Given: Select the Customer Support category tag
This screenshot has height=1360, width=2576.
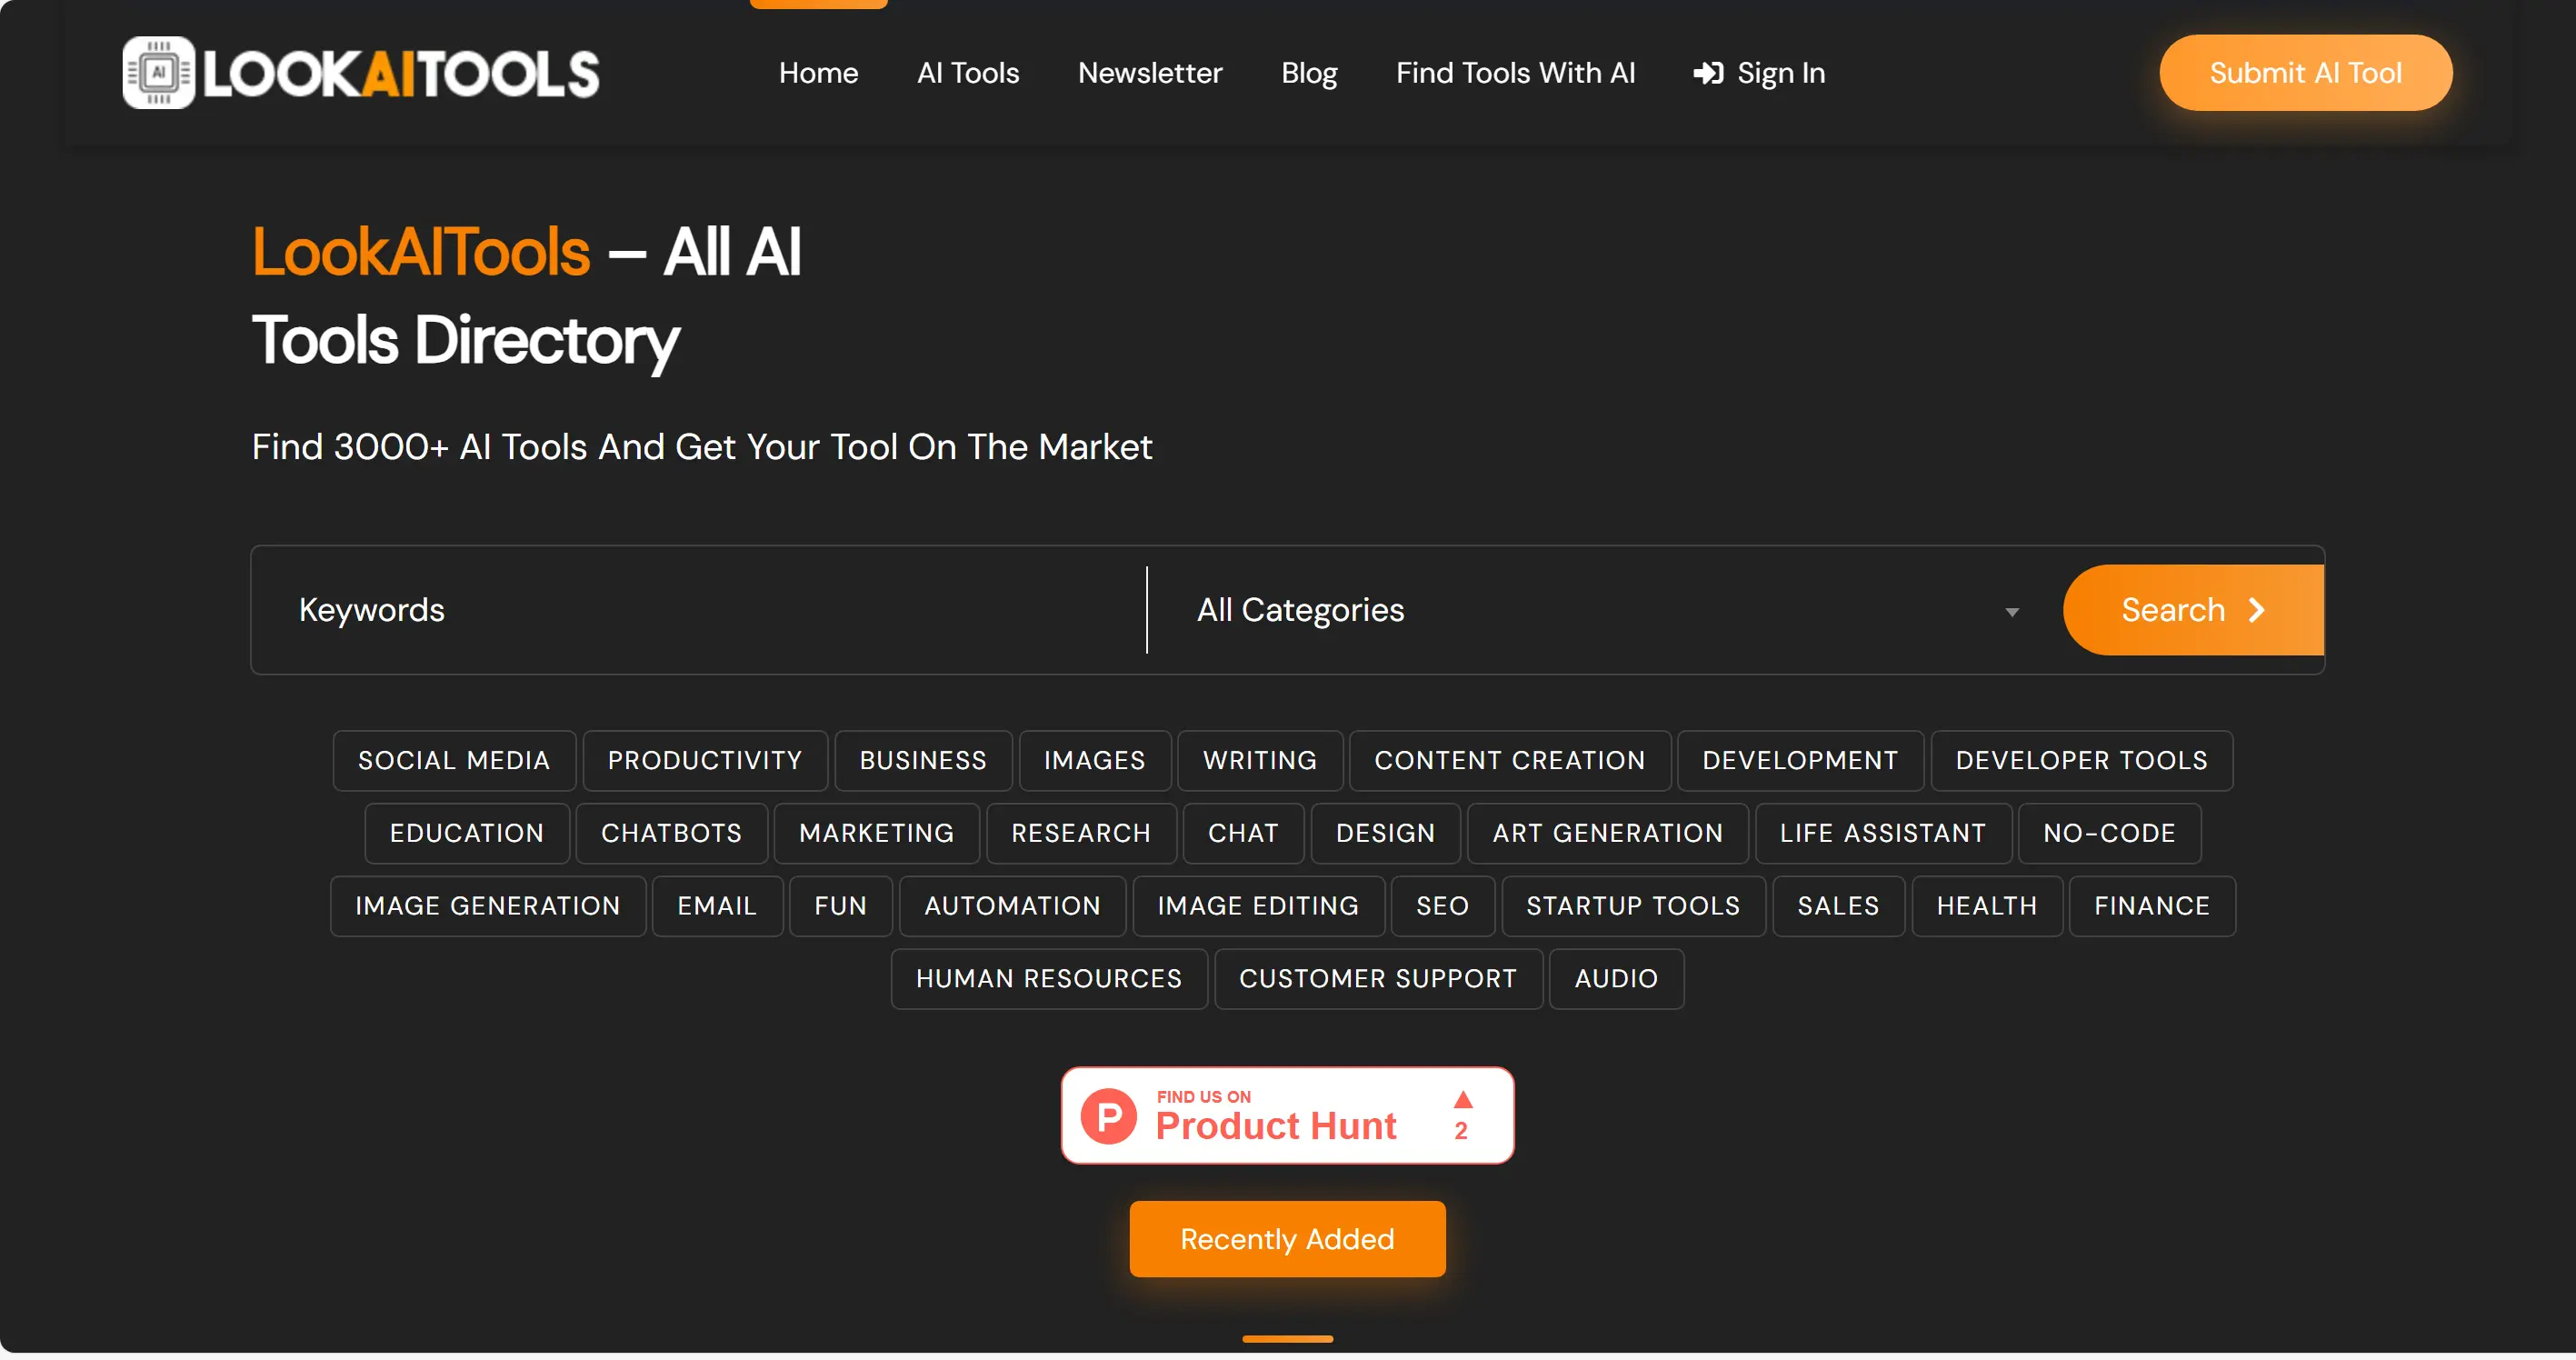Looking at the screenshot, I should [x=1378, y=980].
